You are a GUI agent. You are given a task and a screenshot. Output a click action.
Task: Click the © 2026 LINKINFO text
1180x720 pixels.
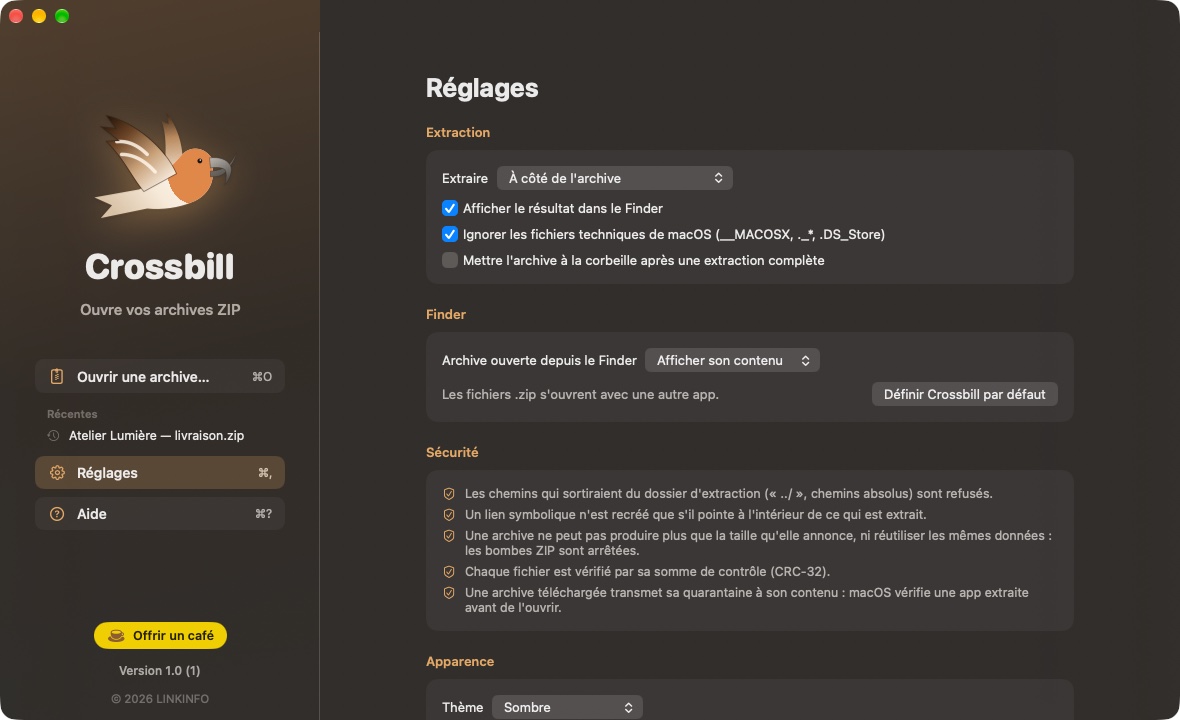tap(160, 699)
